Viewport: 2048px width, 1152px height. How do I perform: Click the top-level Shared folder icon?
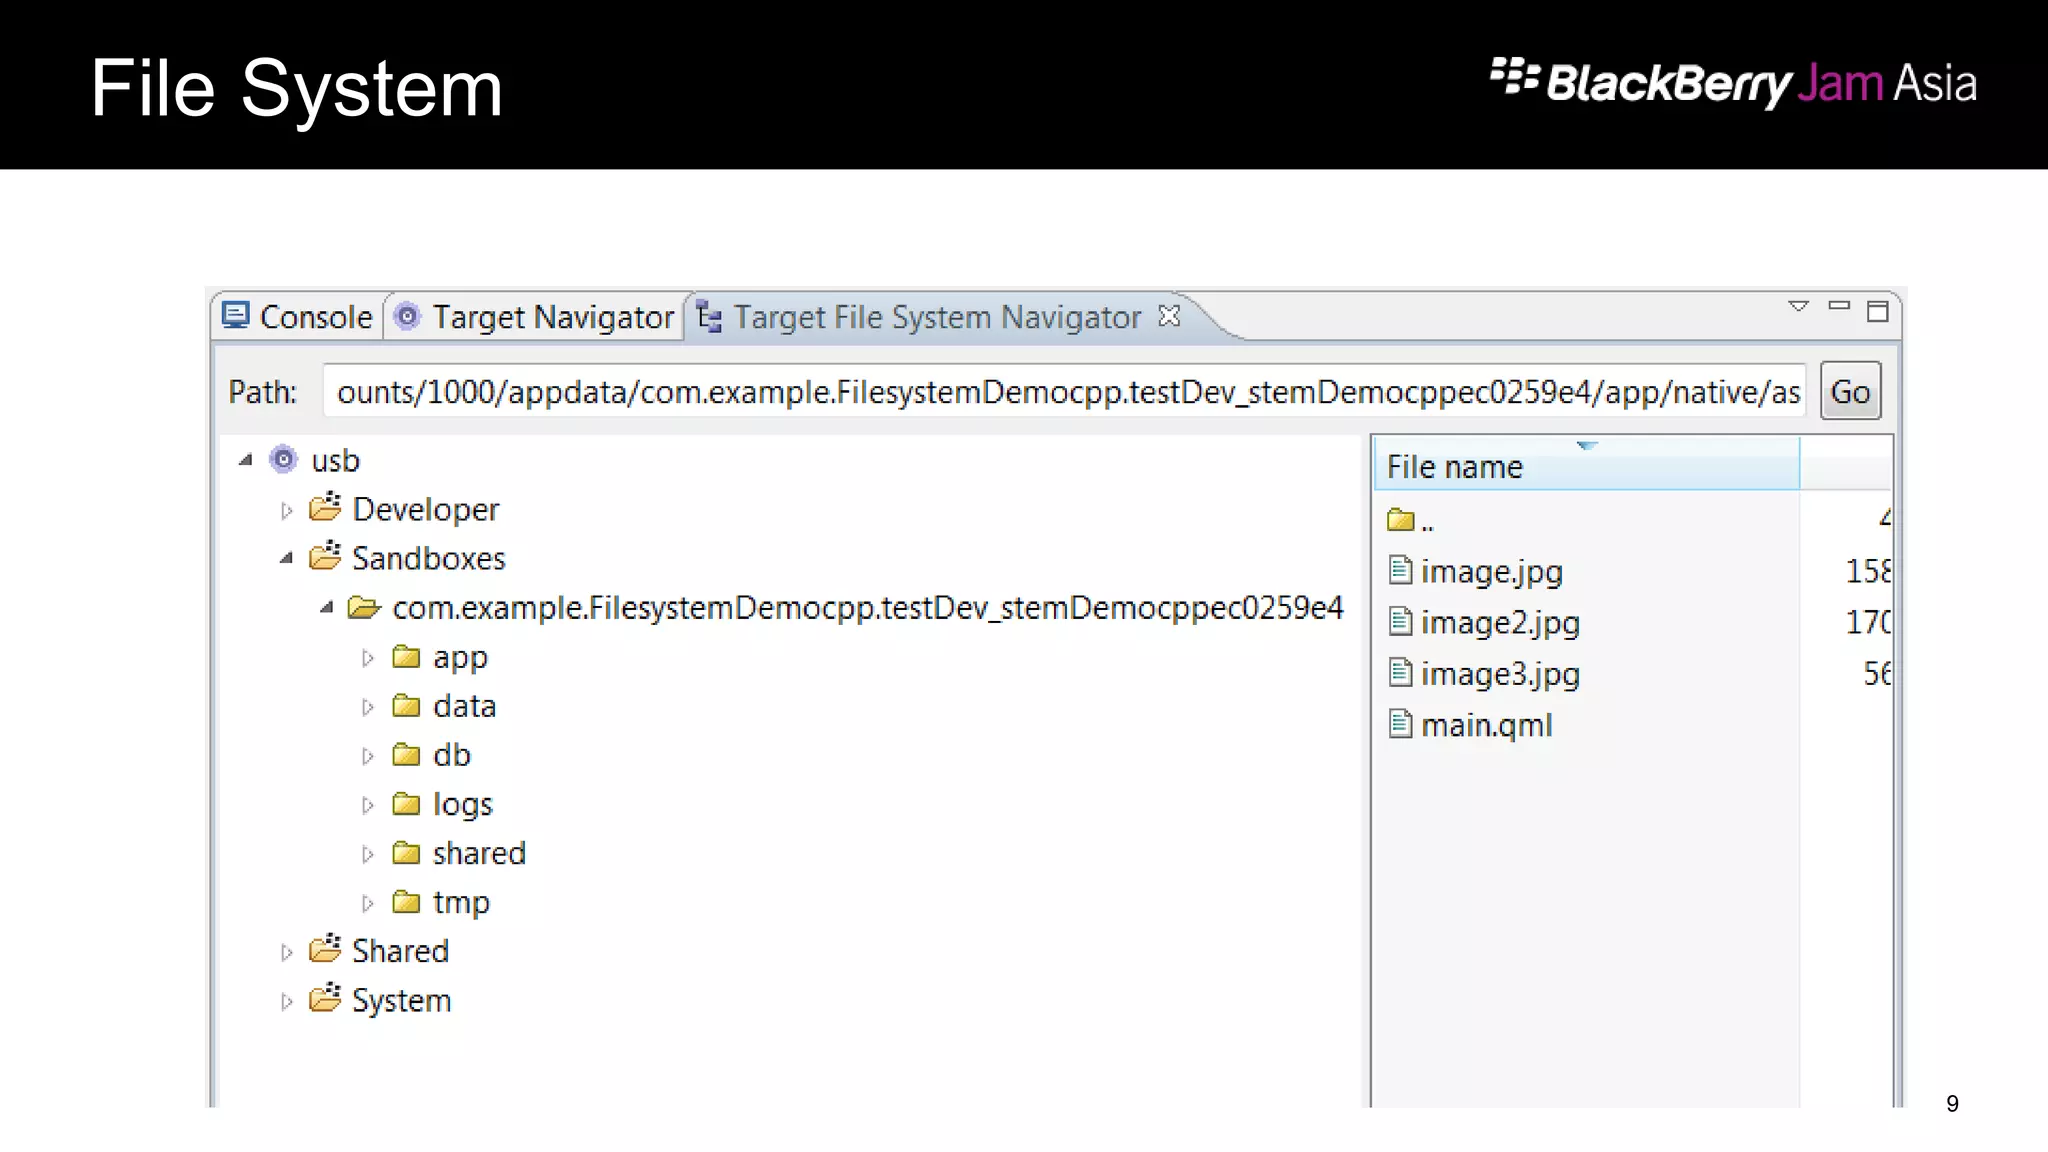coord(325,948)
